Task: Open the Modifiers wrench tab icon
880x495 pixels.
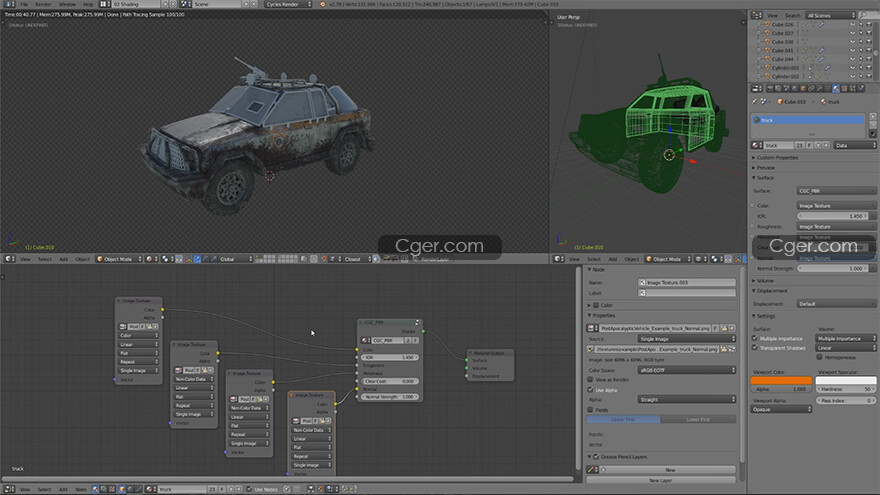Action: (x=819, y=88)
